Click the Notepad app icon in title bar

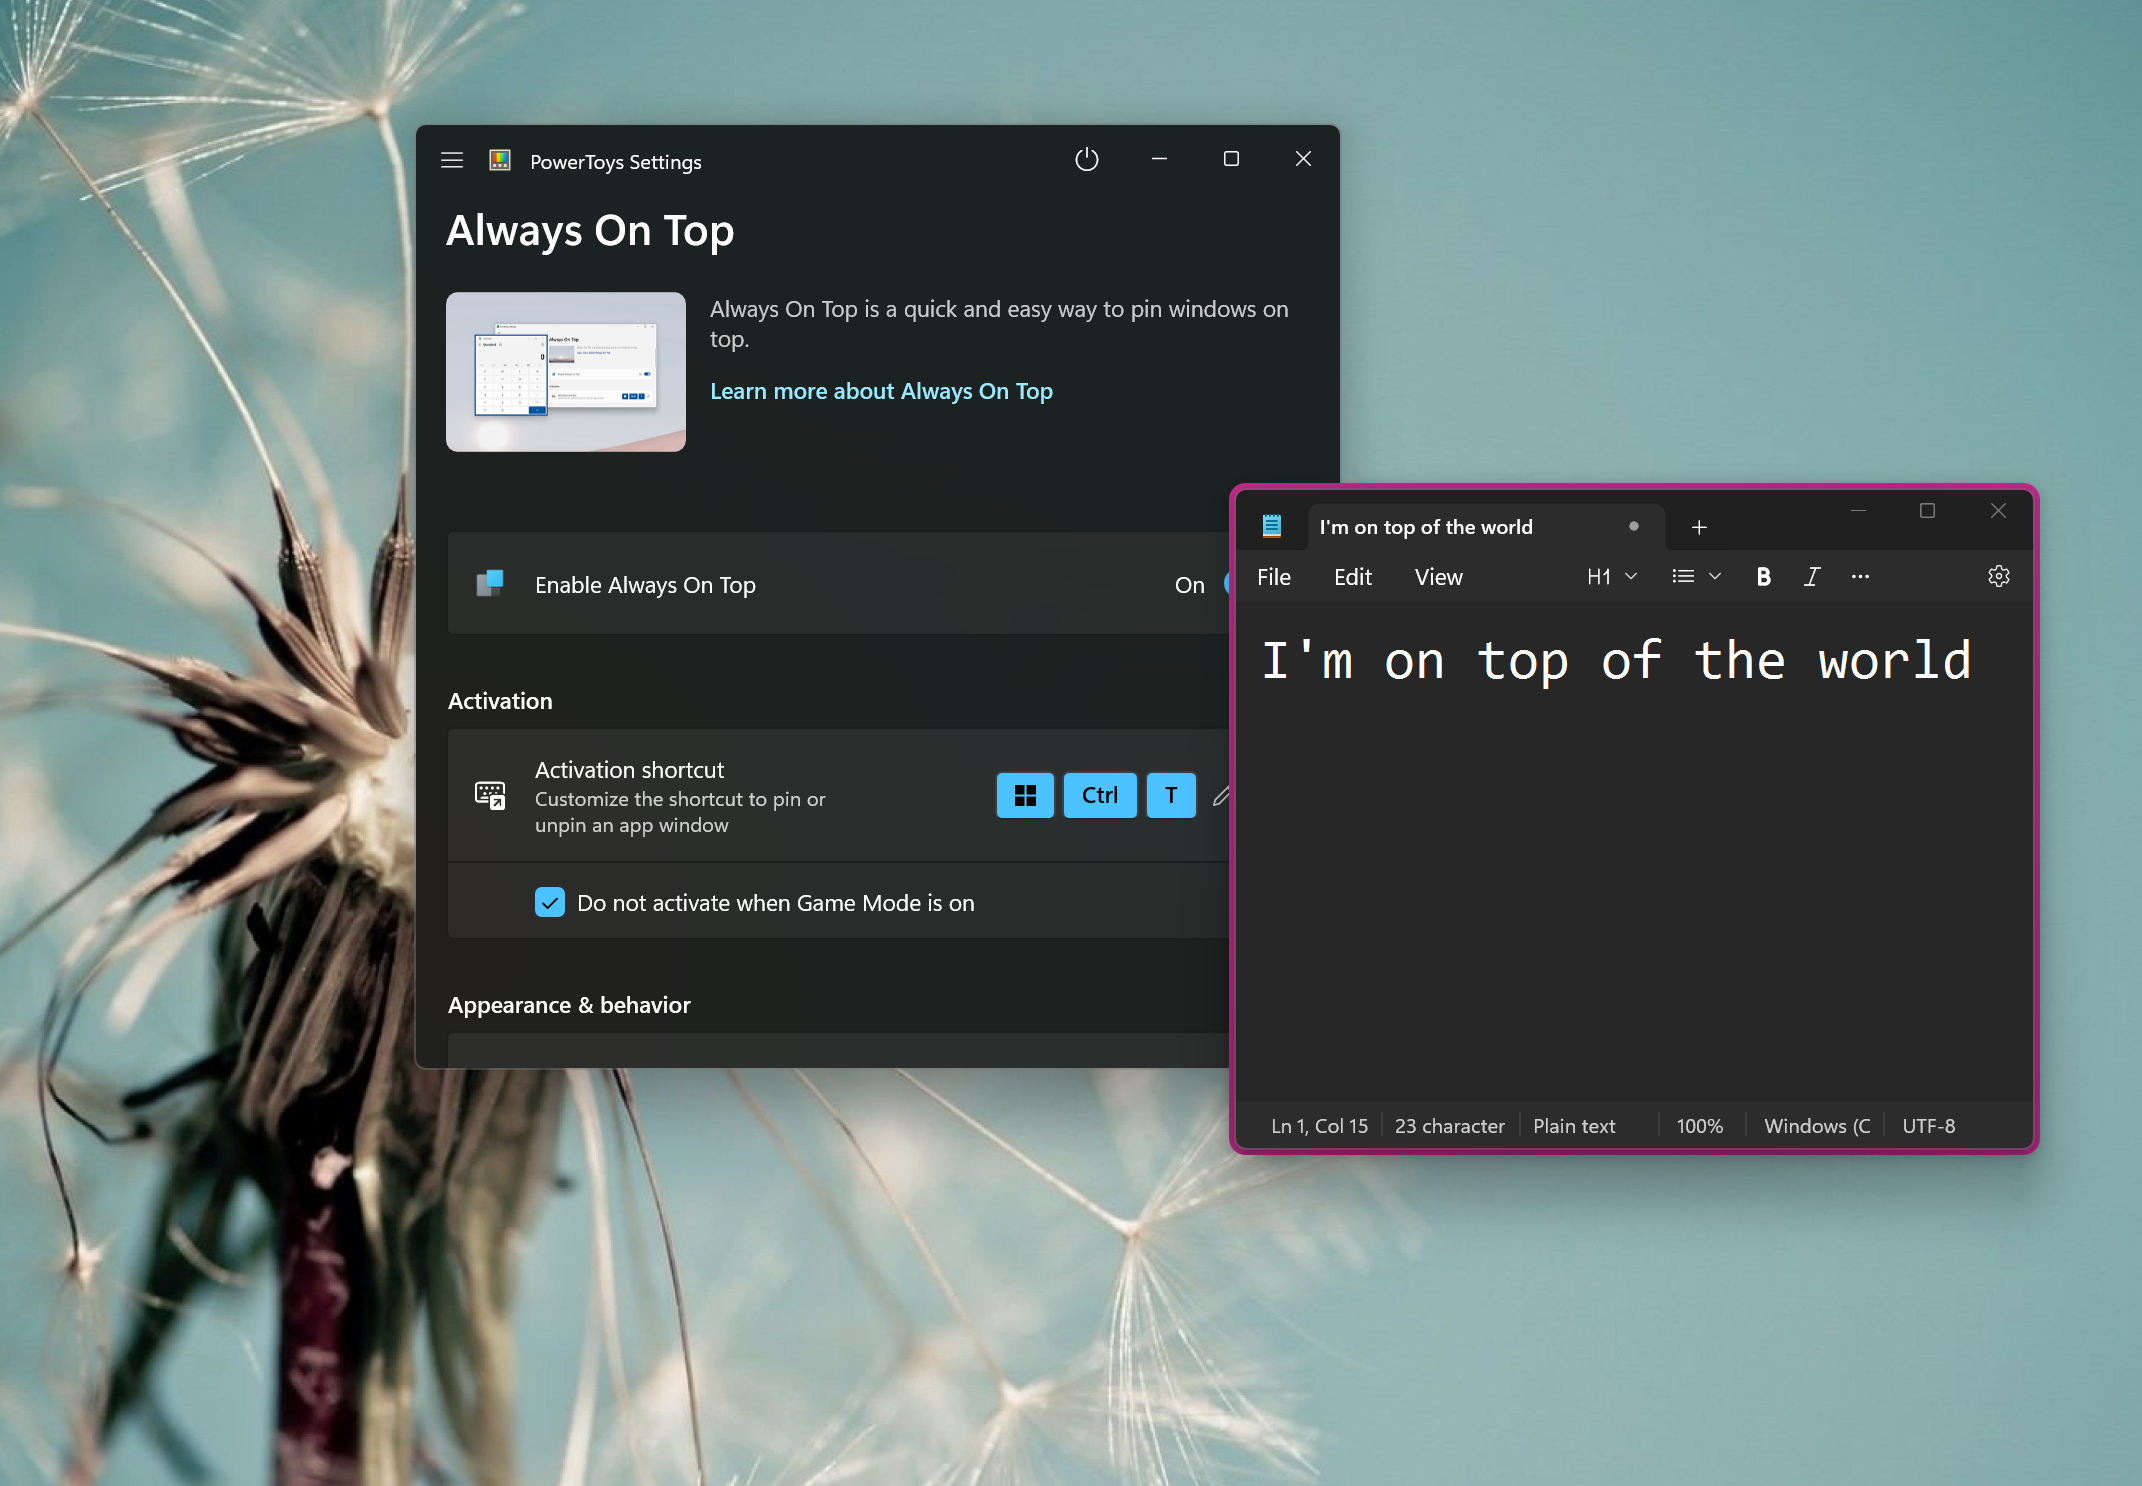pyautogui.click(x=1272, y=526)
